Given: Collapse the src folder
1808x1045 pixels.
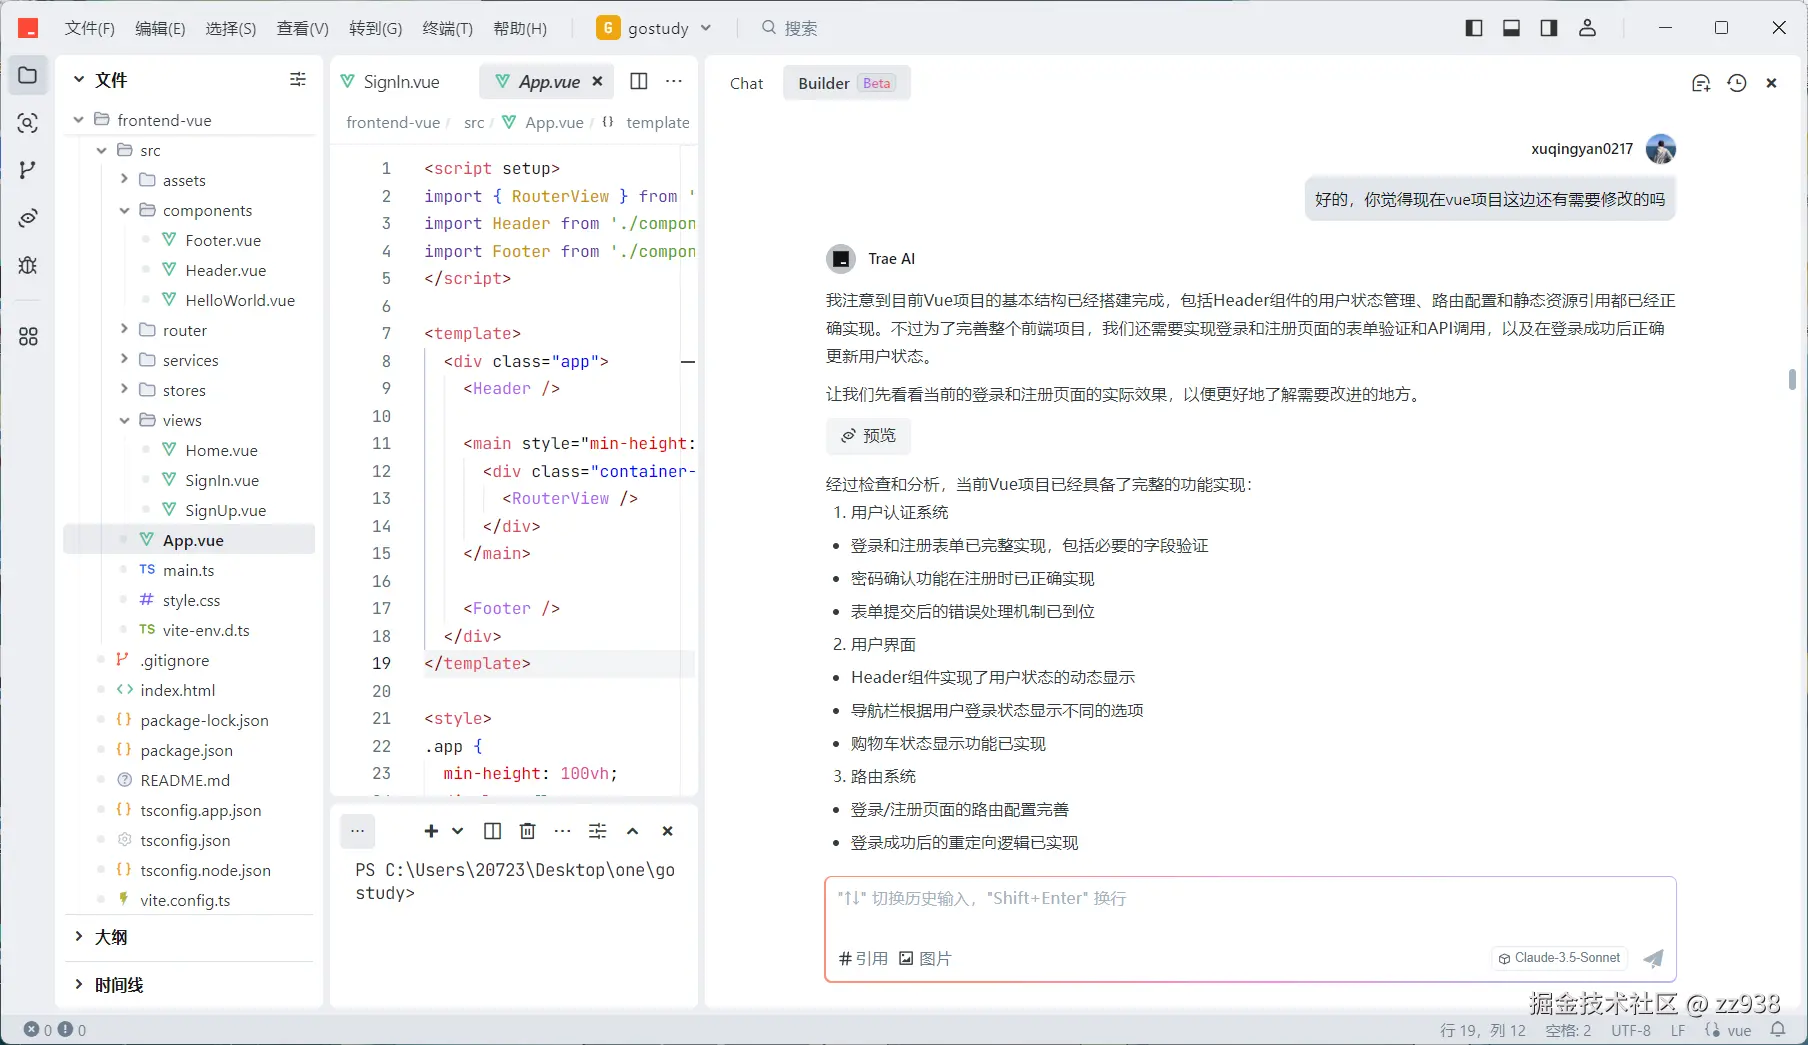Looking at the screenshot, I should tap(102, 150).
